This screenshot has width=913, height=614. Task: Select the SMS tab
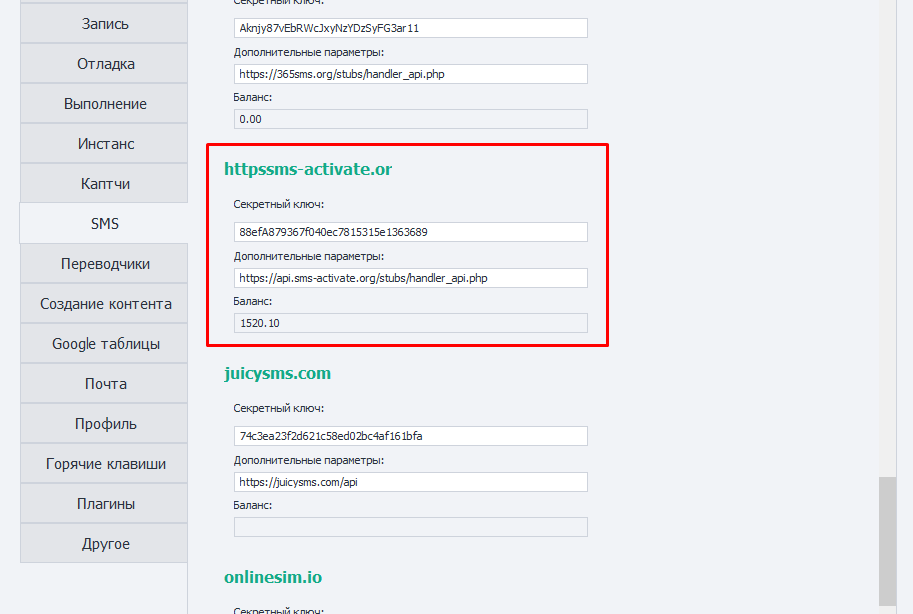[x=104, y=223]
